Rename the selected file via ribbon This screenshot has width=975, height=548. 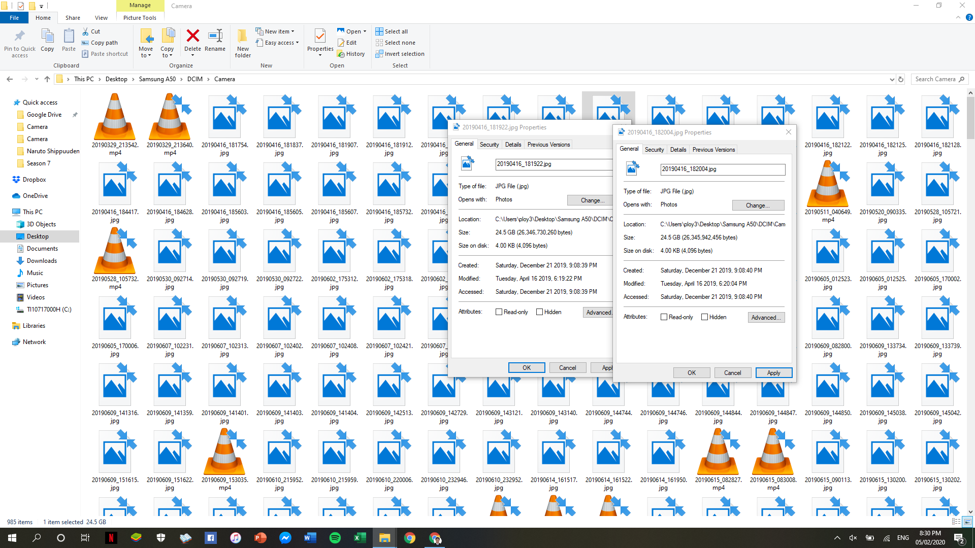click(215, 41)
